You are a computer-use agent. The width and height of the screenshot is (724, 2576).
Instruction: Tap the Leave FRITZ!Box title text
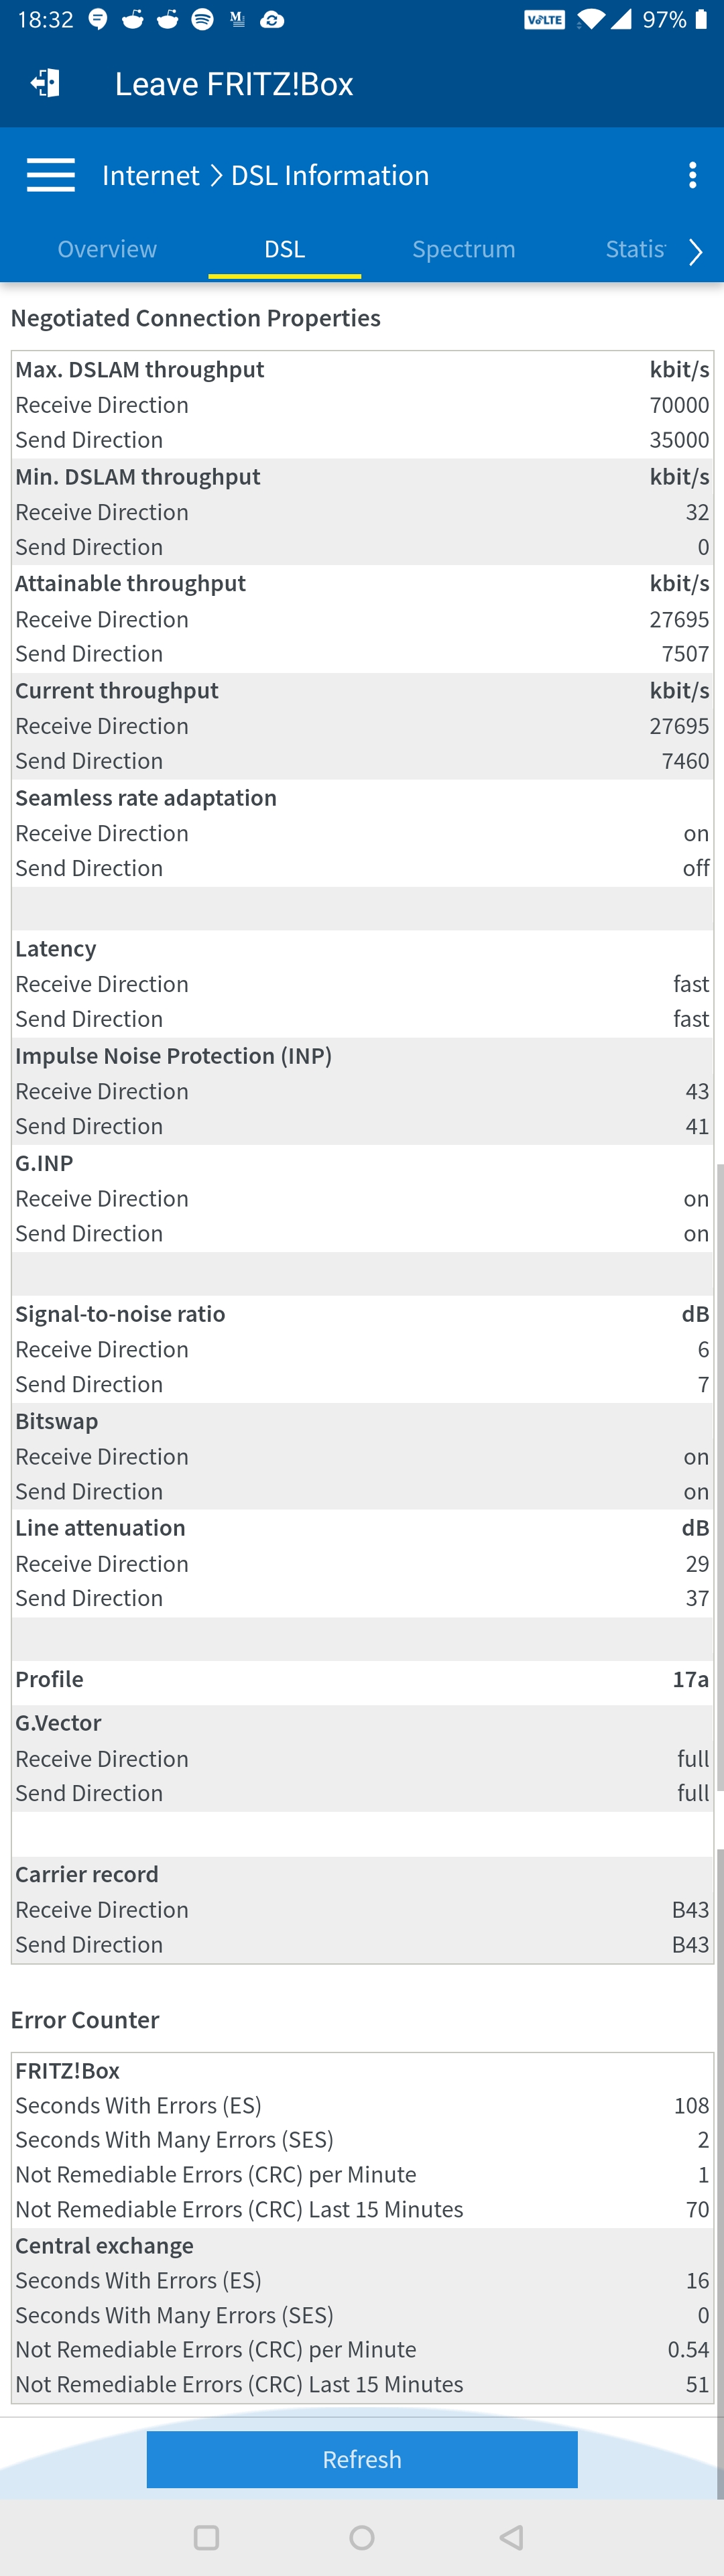234,84
